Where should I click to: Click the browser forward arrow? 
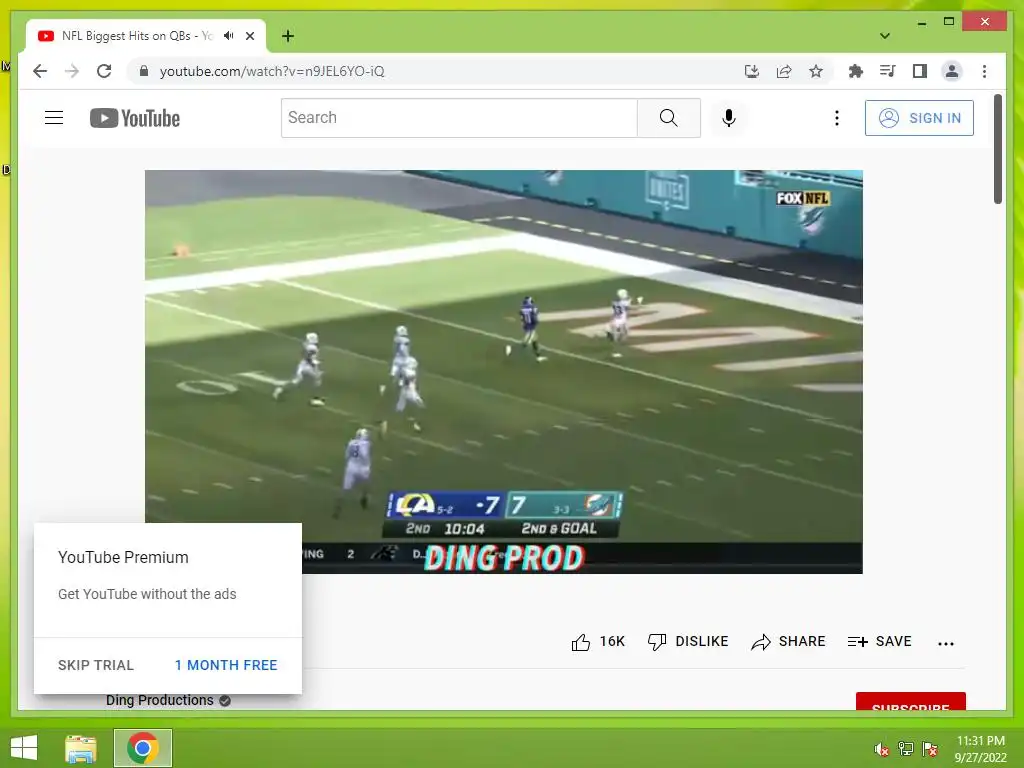pyautogui.click(x=72, y=71)
